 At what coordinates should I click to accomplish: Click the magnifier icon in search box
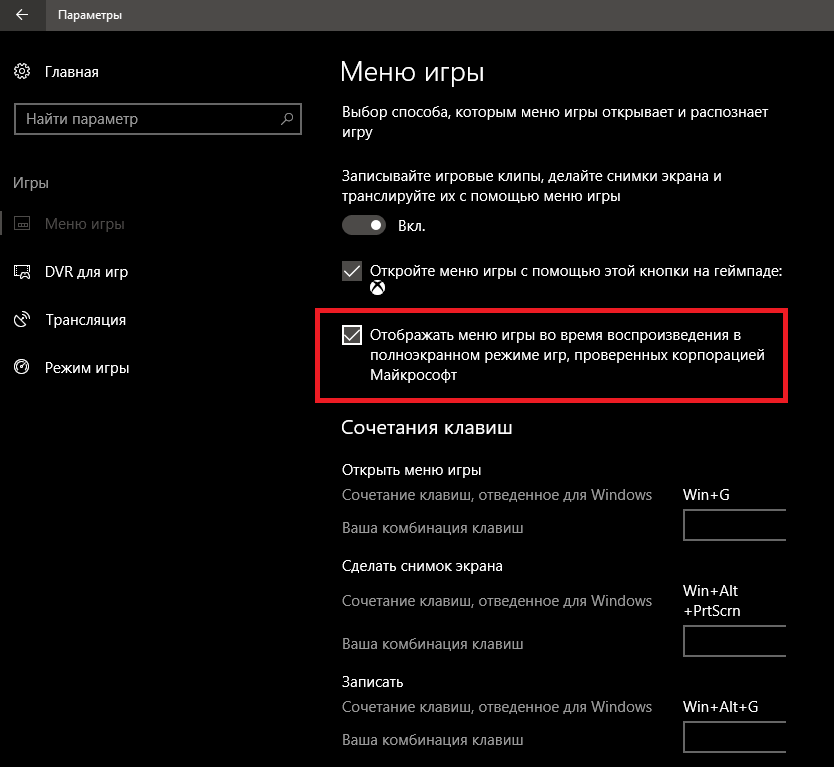pos(287,119)
